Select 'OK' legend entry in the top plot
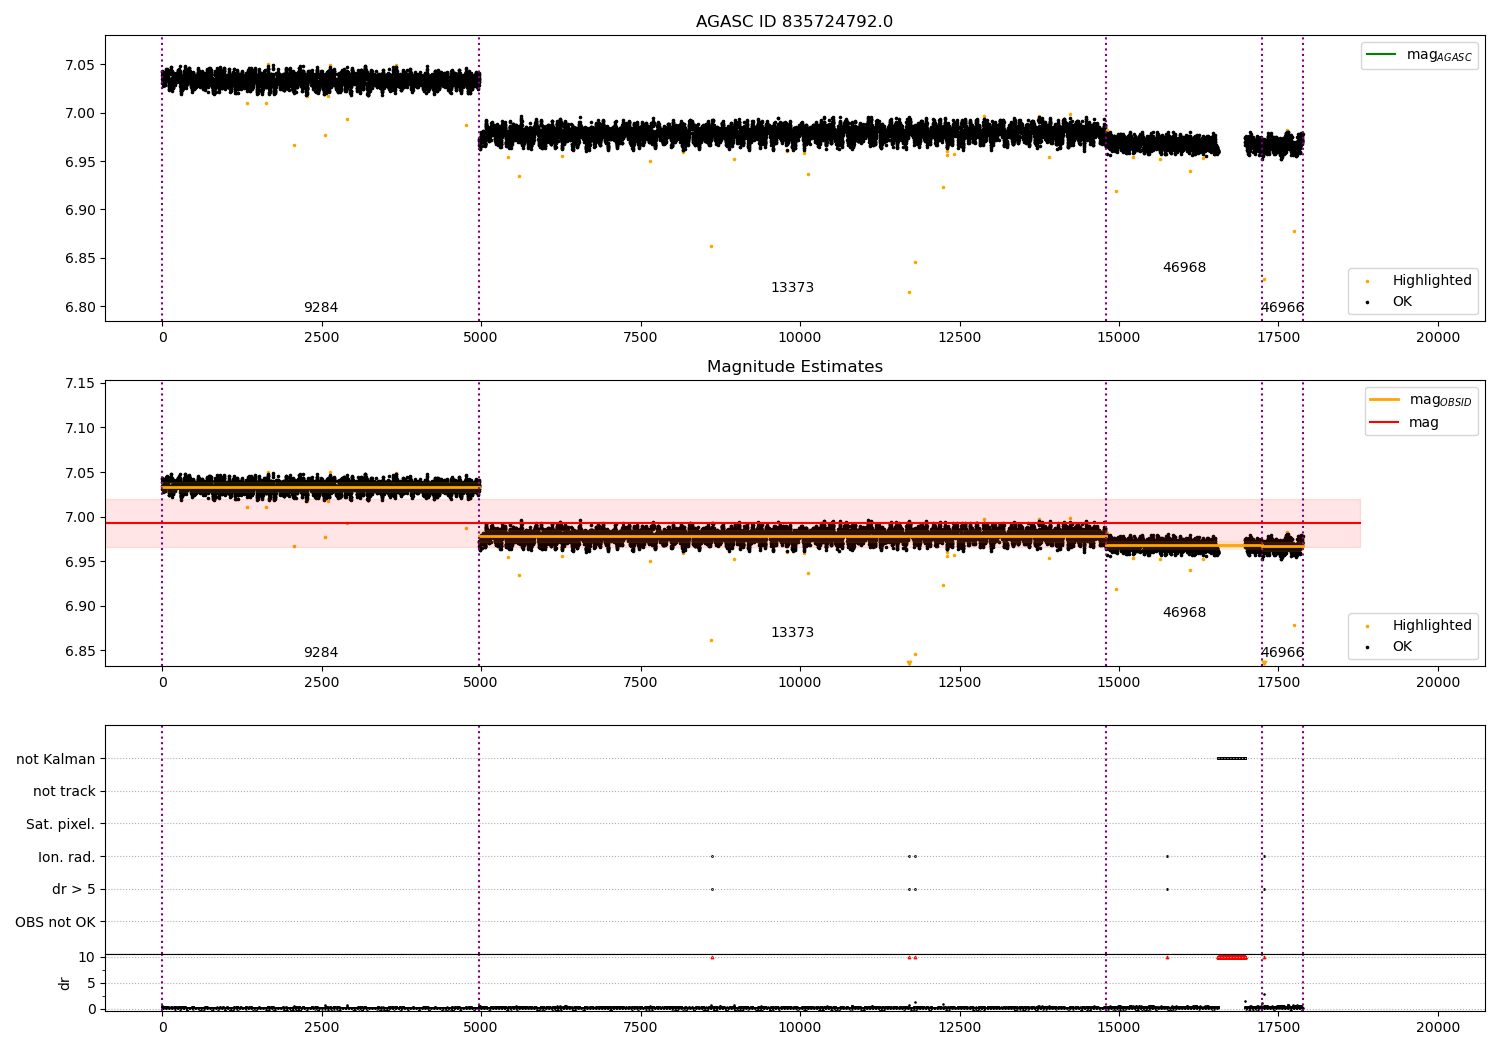Image resolution: width=1500 pixels, height=1050 pixels. (1402, 302)
